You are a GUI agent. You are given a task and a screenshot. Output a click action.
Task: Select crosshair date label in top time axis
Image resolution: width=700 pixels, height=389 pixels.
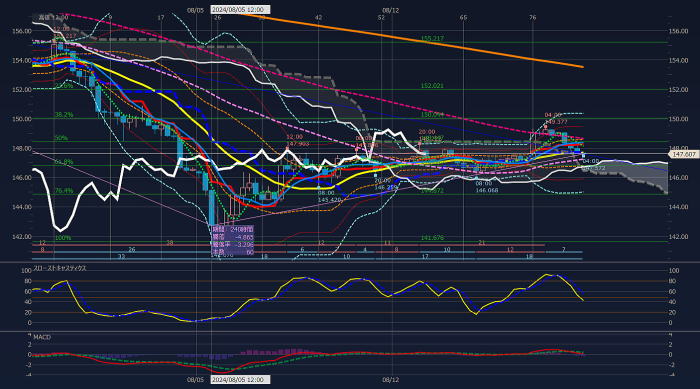[240, 9]
